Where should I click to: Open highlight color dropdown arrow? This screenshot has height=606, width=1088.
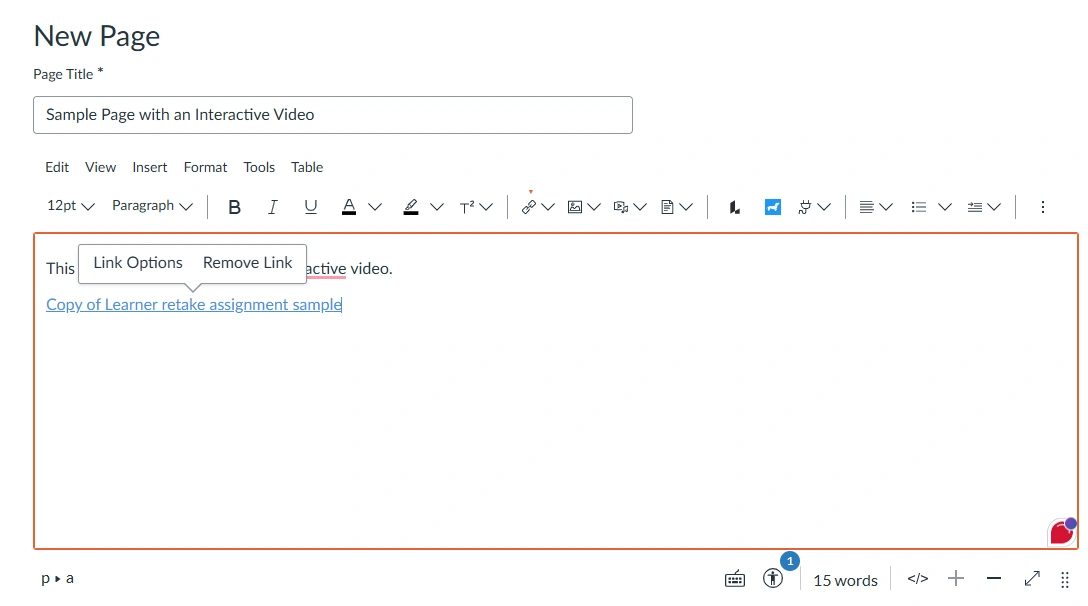point(437,207)
